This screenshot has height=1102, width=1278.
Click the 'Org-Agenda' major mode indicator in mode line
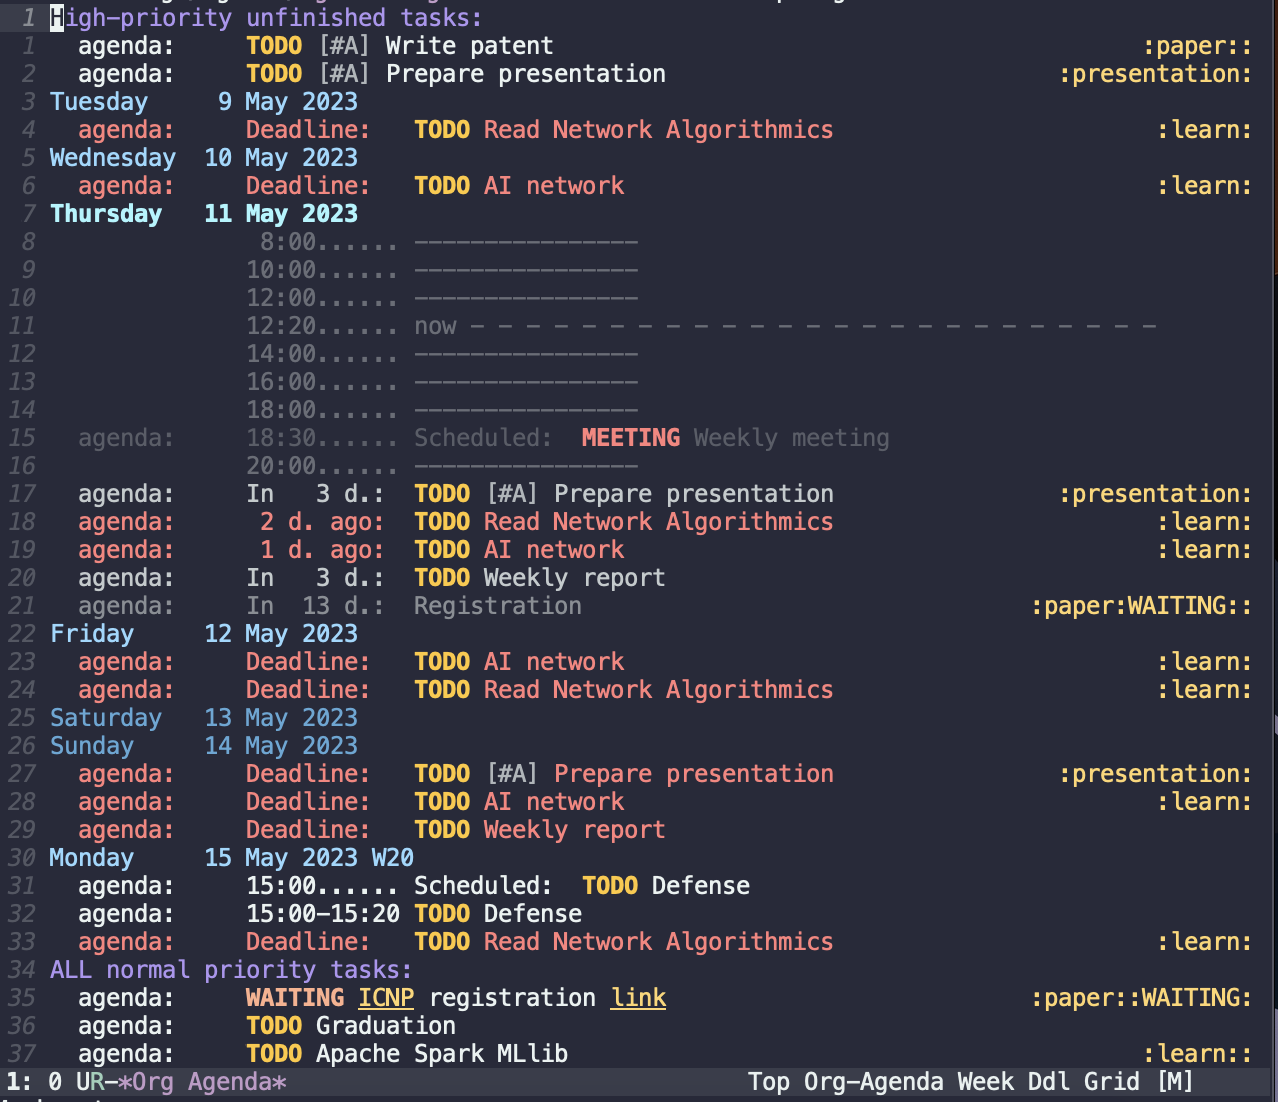[x=875, y=1082]
